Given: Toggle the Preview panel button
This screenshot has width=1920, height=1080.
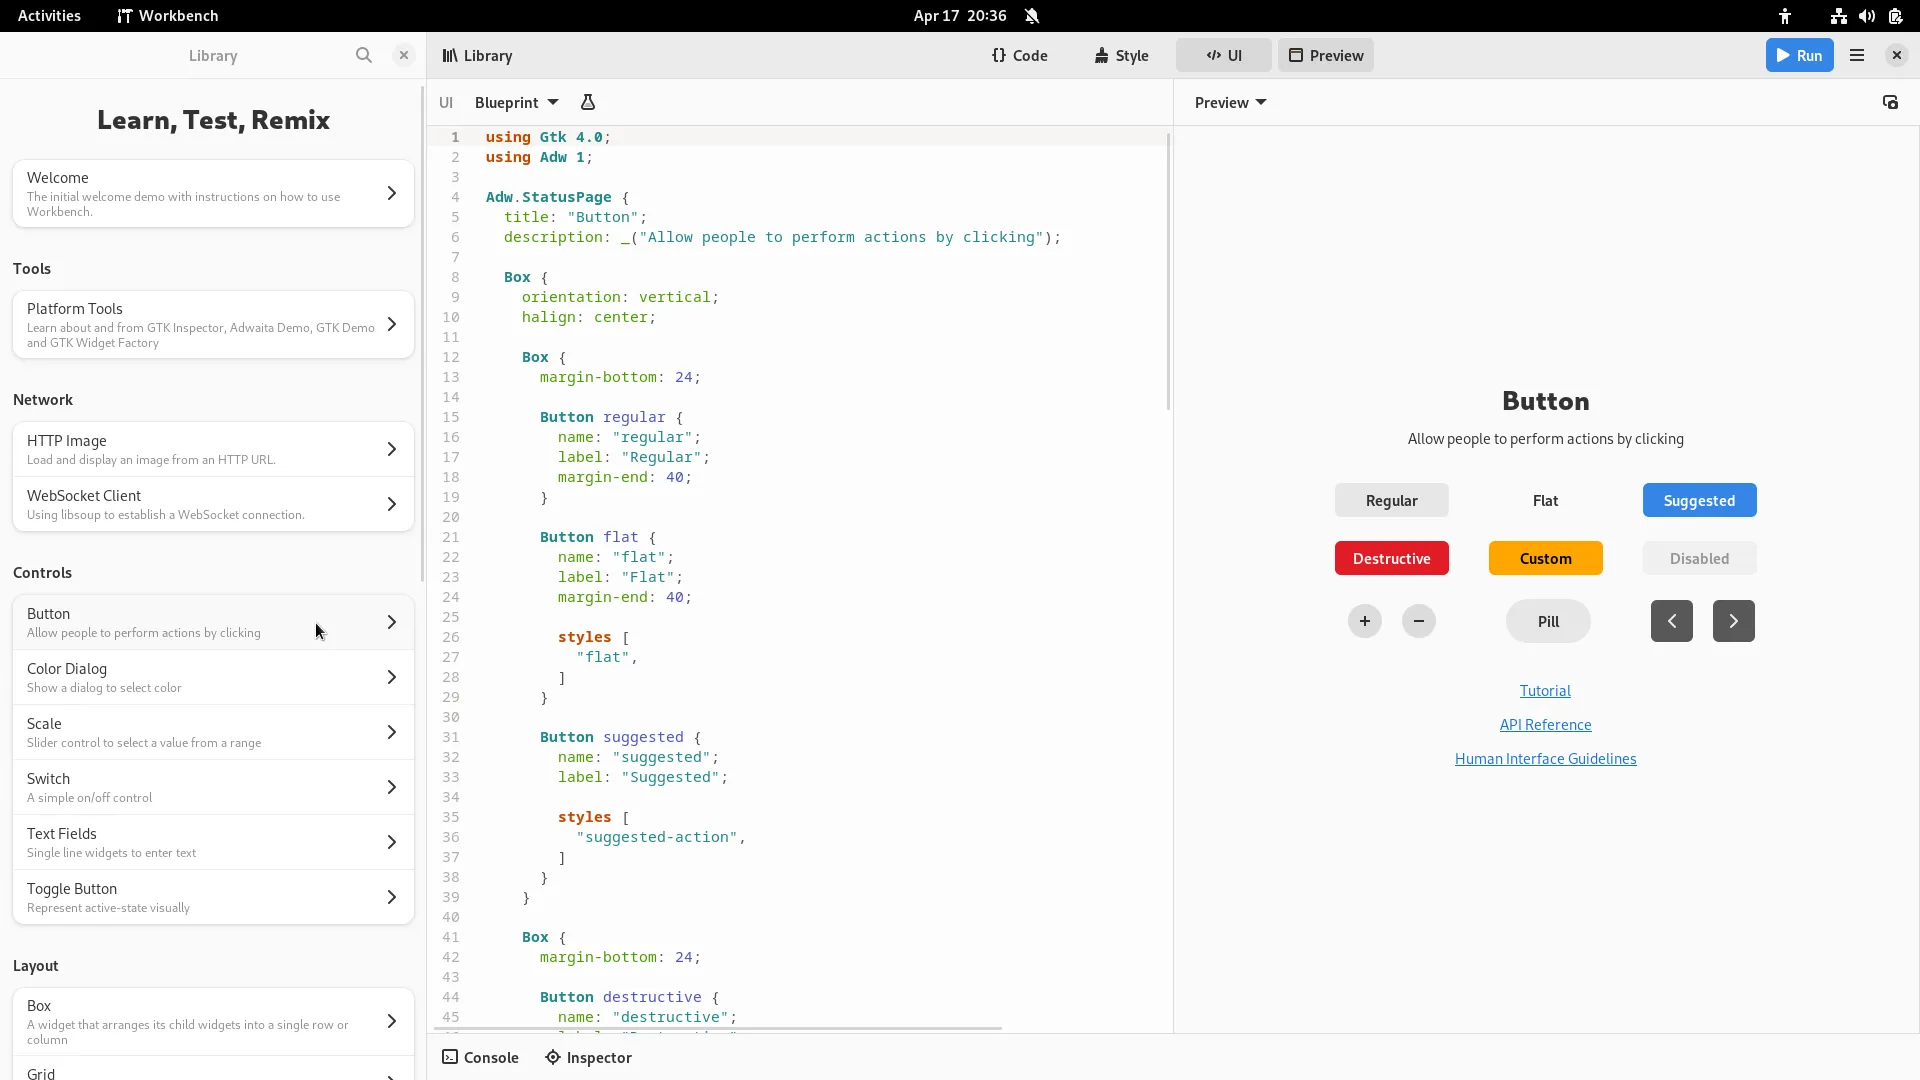Looking at the screenshot, I should (1325, 55).
